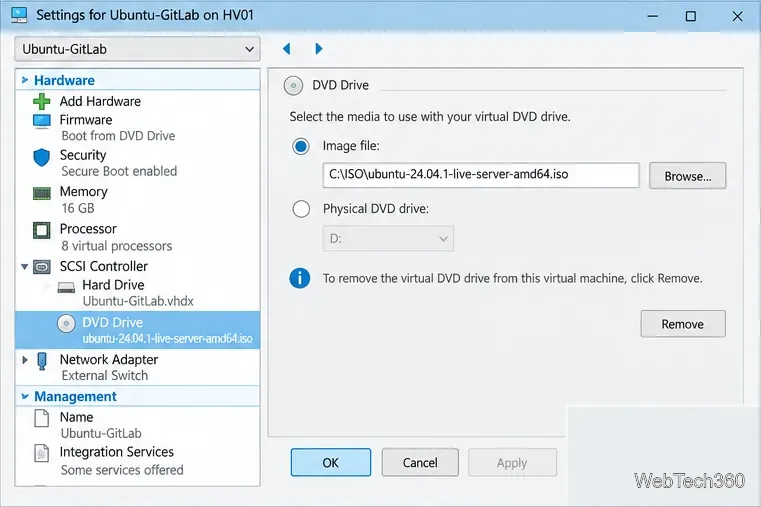Click 'Some services offered' text
This screenshot has height=507, width=761.
click(122, 470)
